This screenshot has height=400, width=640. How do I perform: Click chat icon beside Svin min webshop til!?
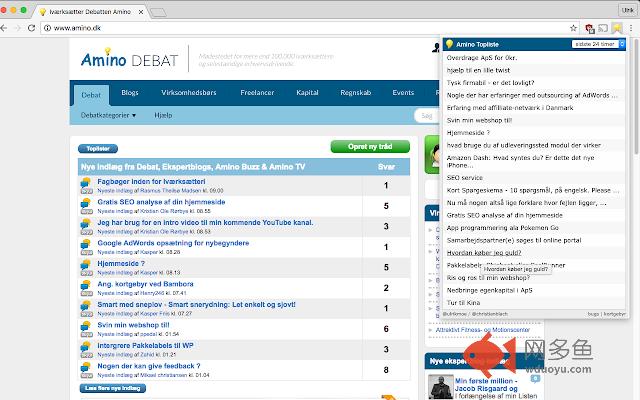tap(86, 329)
